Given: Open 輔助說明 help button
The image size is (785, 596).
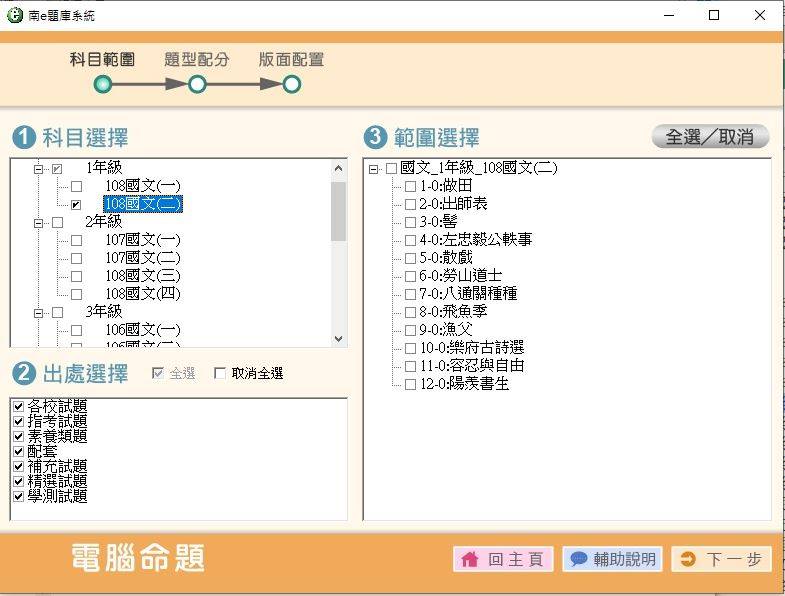Looking at the screenshot, I should (612, 559).
